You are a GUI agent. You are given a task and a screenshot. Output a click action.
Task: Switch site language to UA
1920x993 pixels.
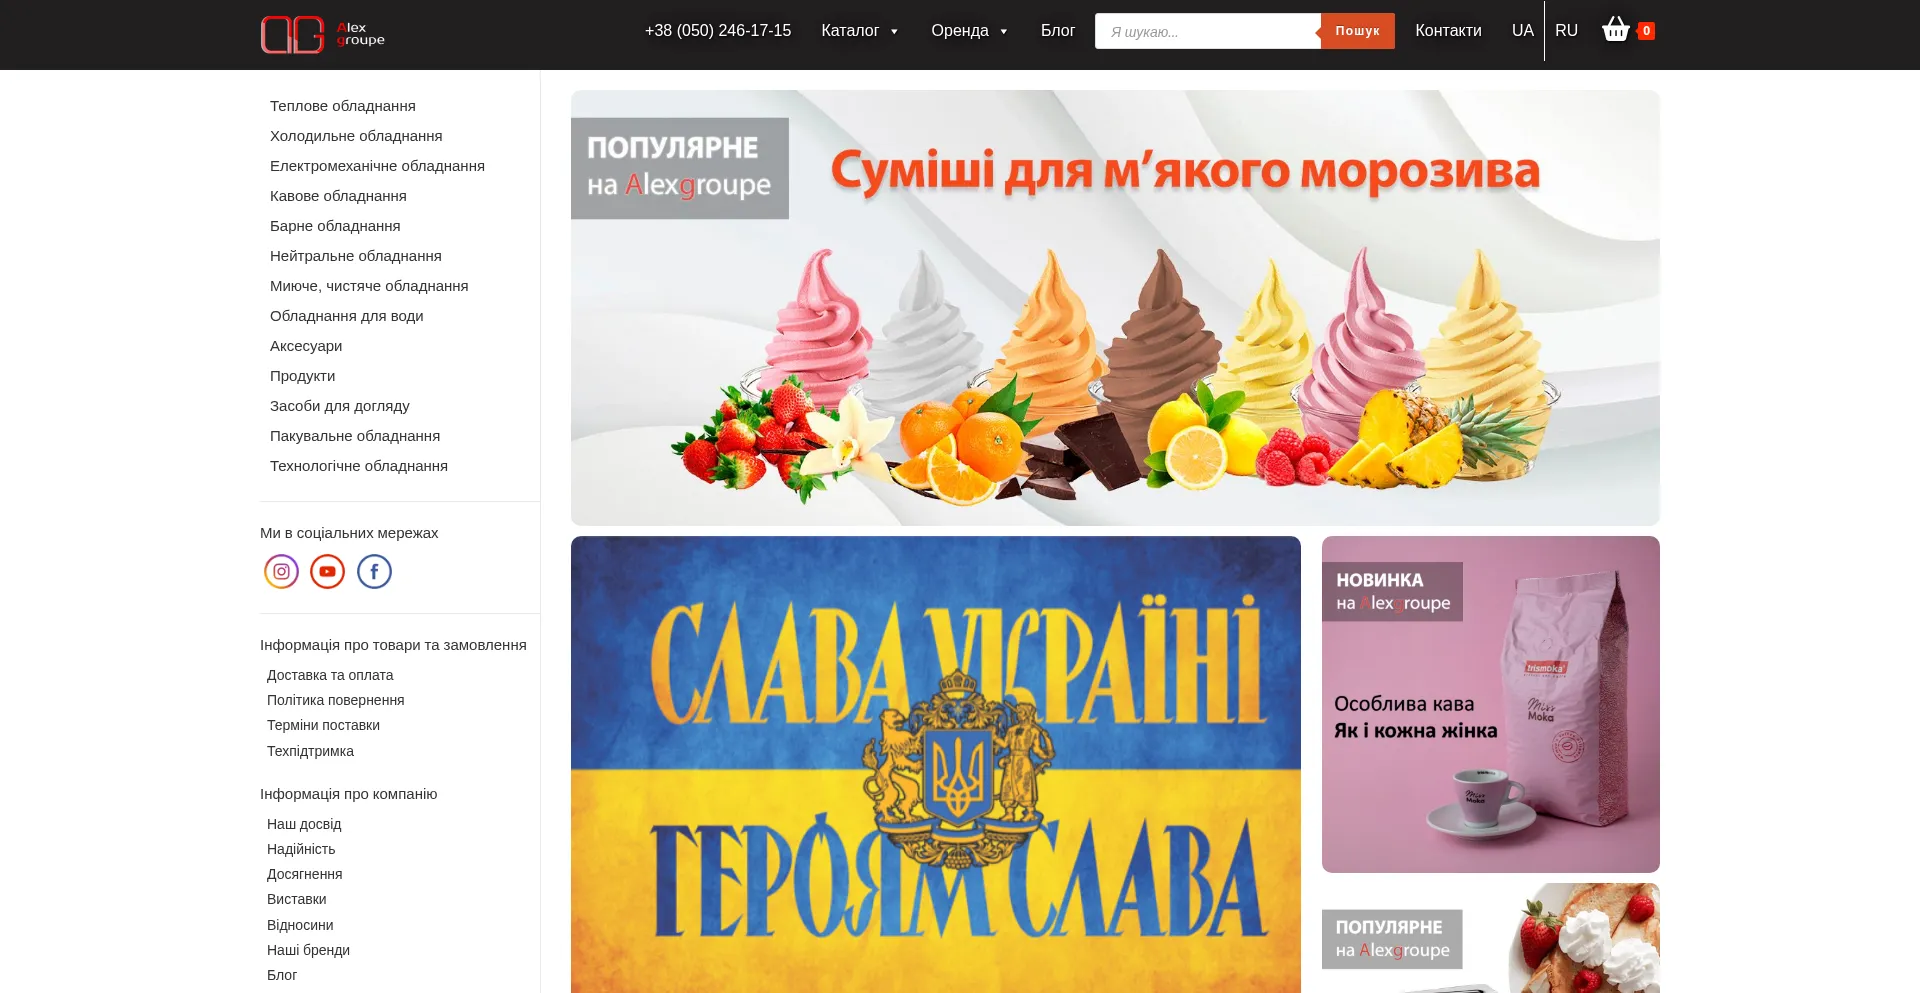[1522, 31]
